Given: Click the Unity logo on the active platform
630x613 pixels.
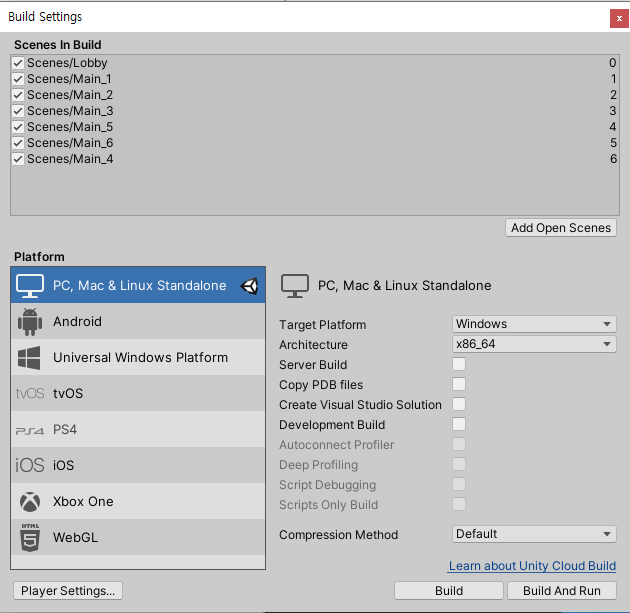Looking at the screenshot, I should (250, 286).
